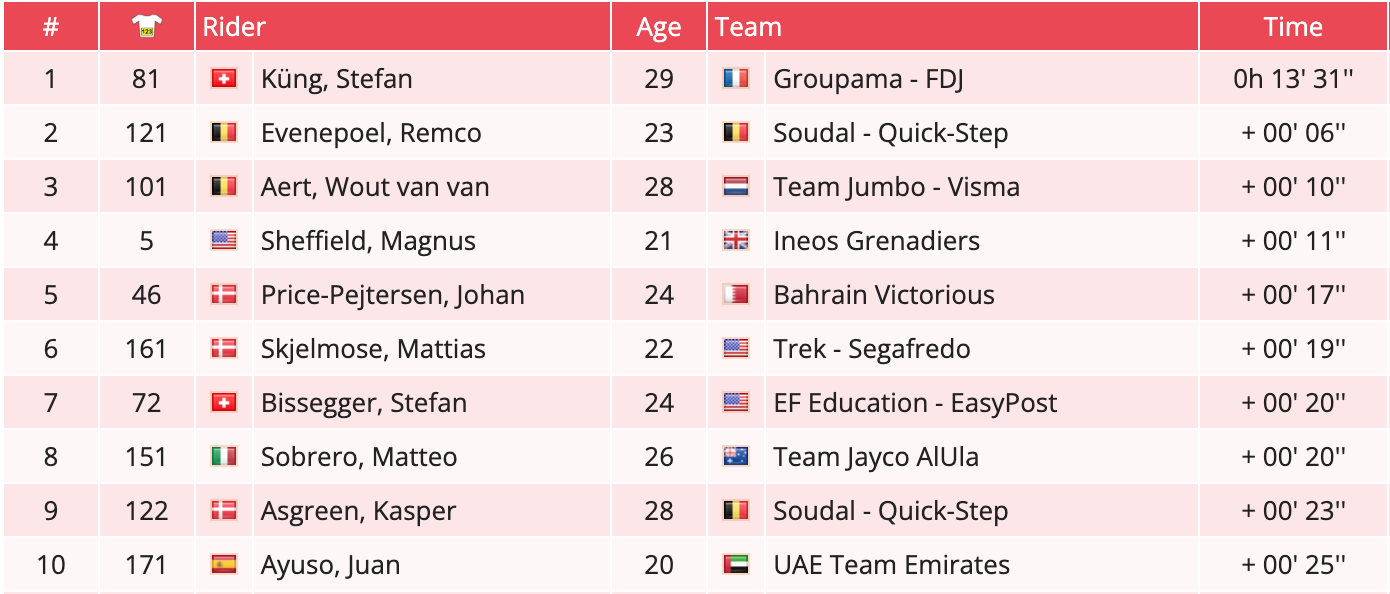Click the Bahrain flag beside Bahrain Victorious
This screenshot has height=594, width=1390.
pyautogui.click(x=736, y=295)
